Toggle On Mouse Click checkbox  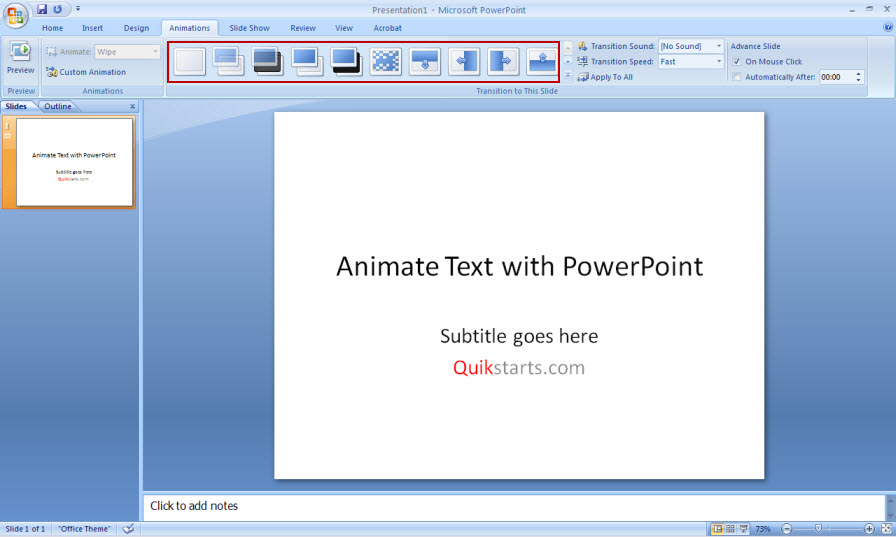(x=737, y=61)
